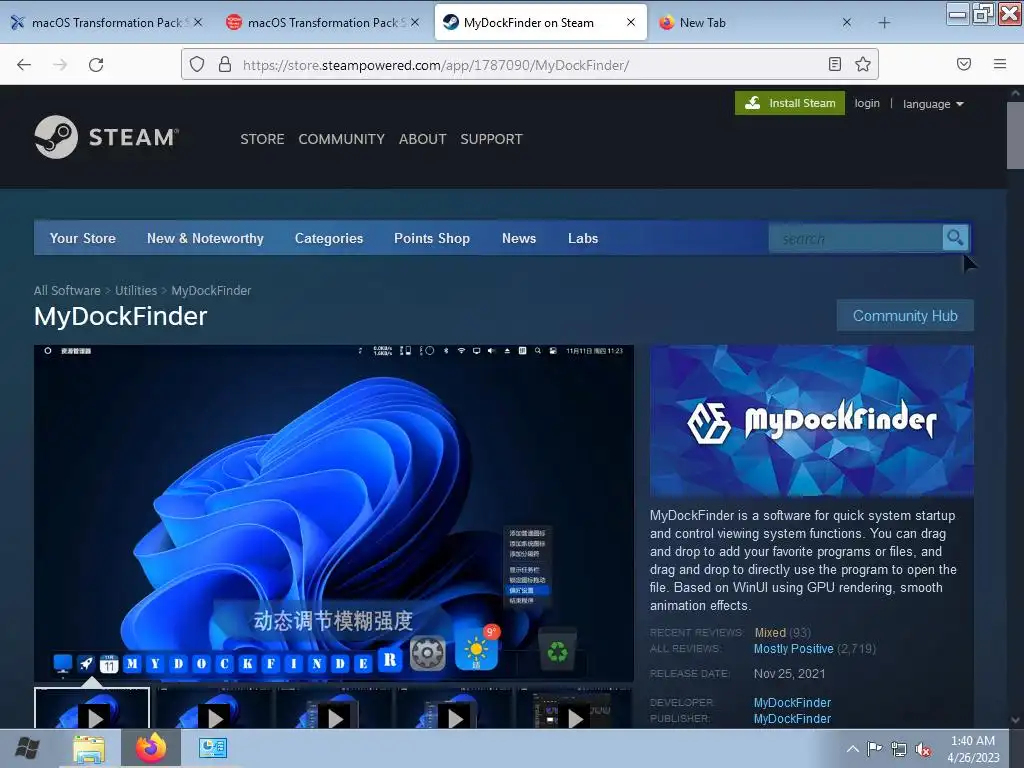Viewport: 1024px width, 768px height.
Task: Open SUPPORT in Steam header
Action: tap(491, 139)
